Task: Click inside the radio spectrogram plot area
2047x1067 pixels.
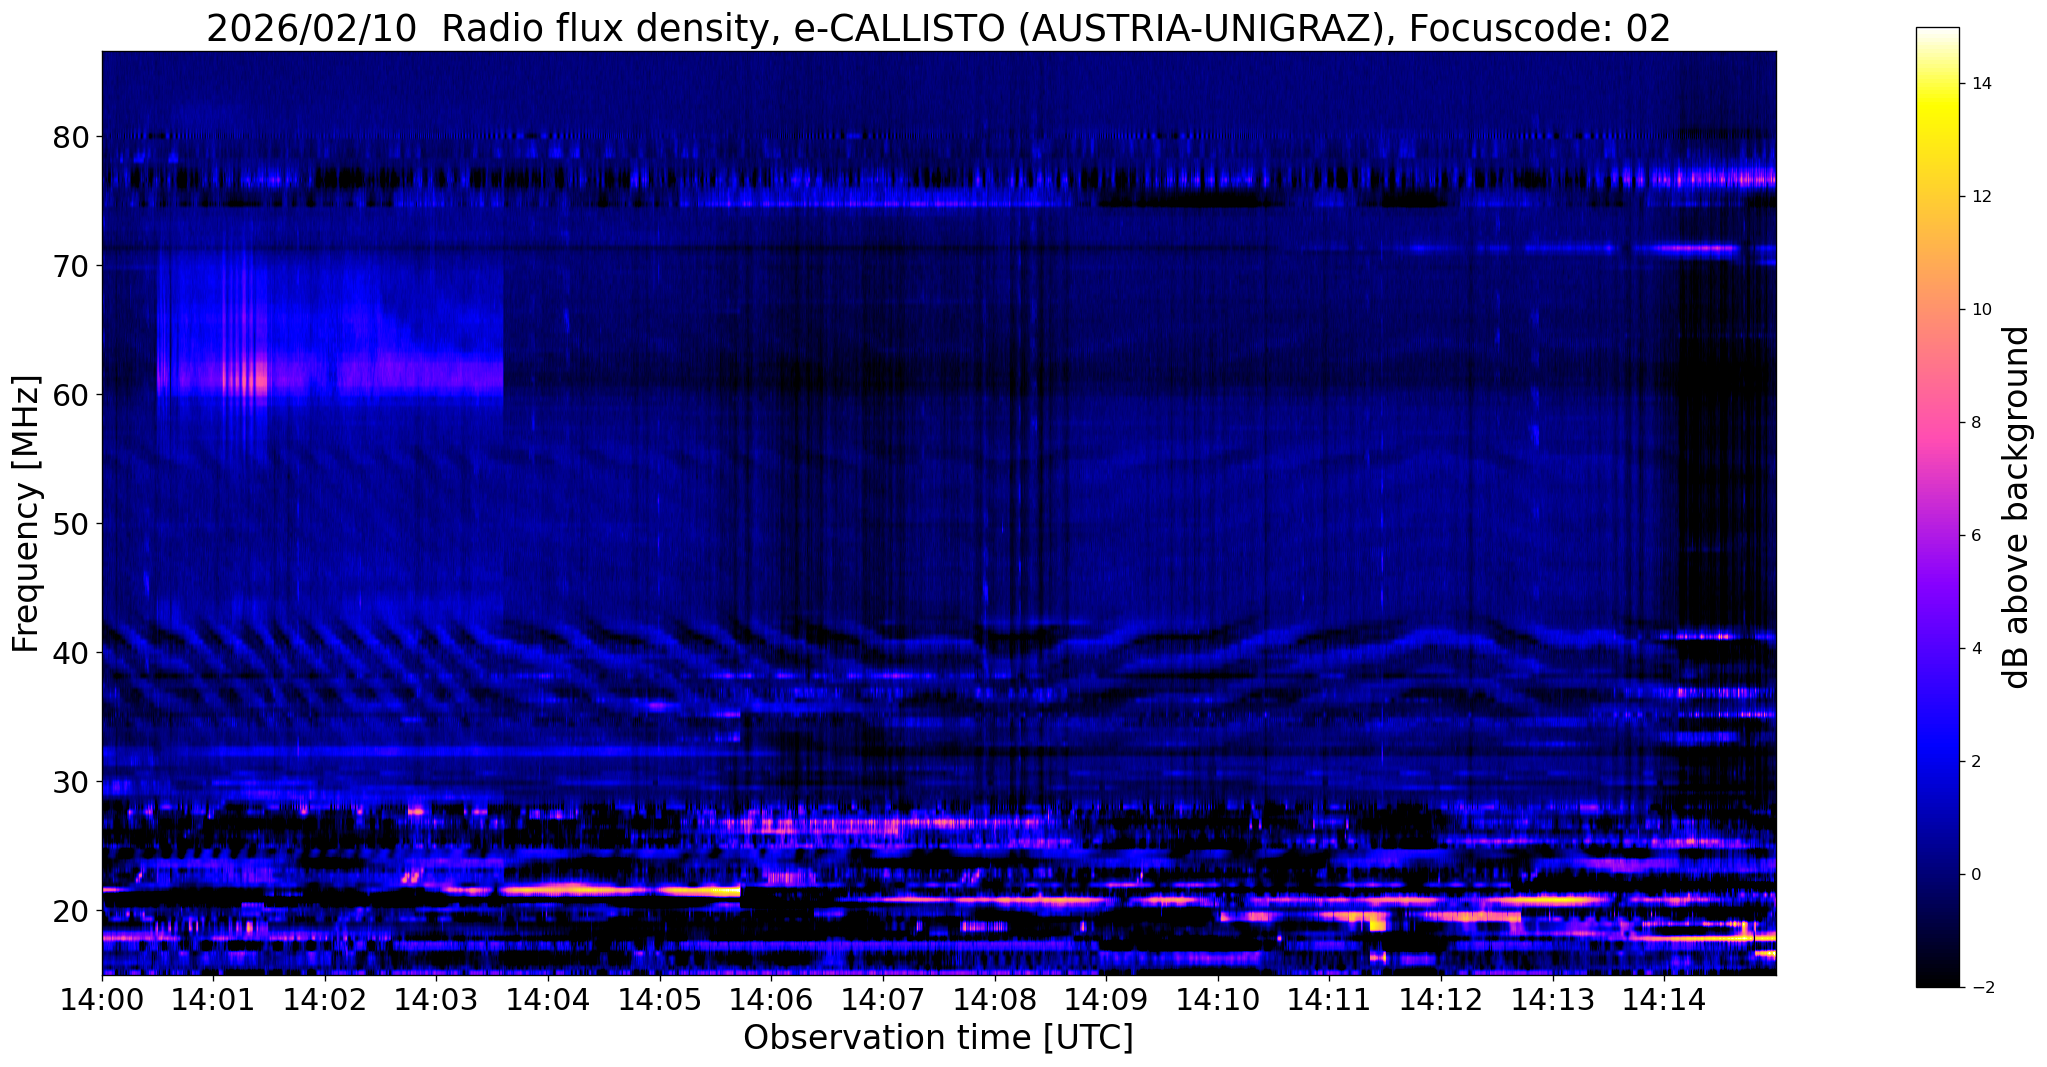Action: pos(939,513)
